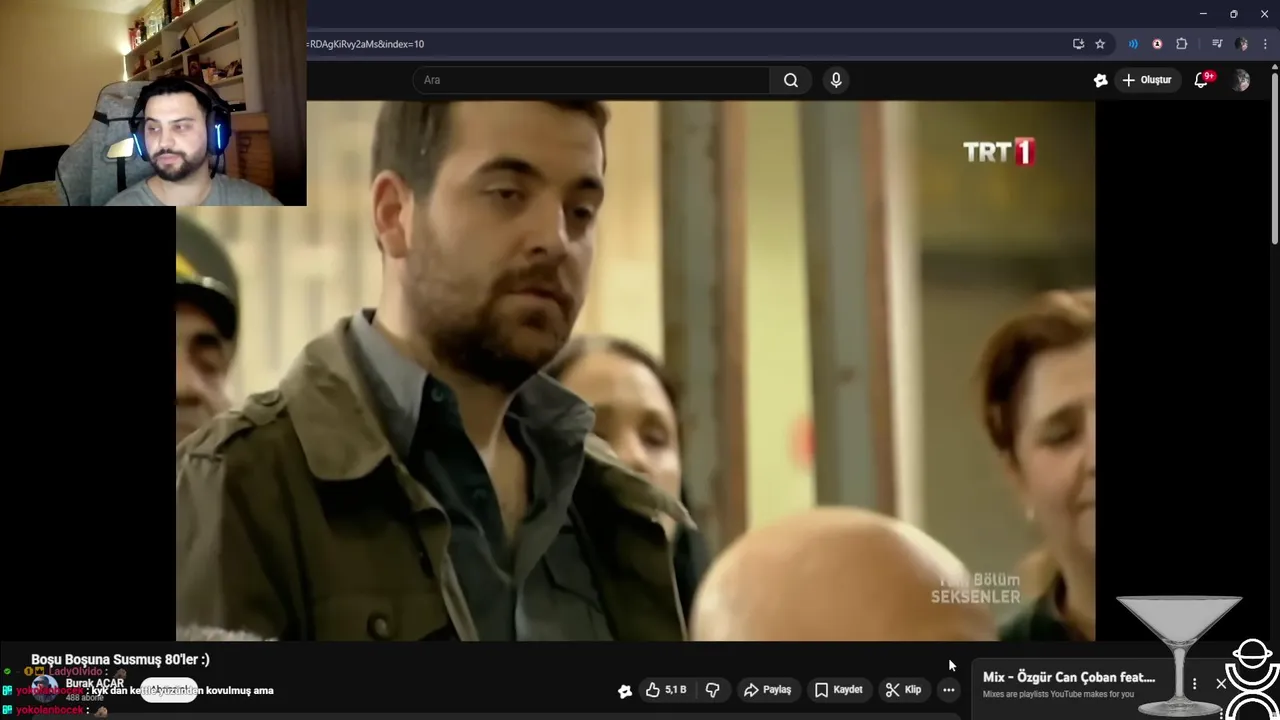This screenshot has height=720, width=1280.
Task: Open the Oluştur create menu
Action: [x=1146, y=80]
